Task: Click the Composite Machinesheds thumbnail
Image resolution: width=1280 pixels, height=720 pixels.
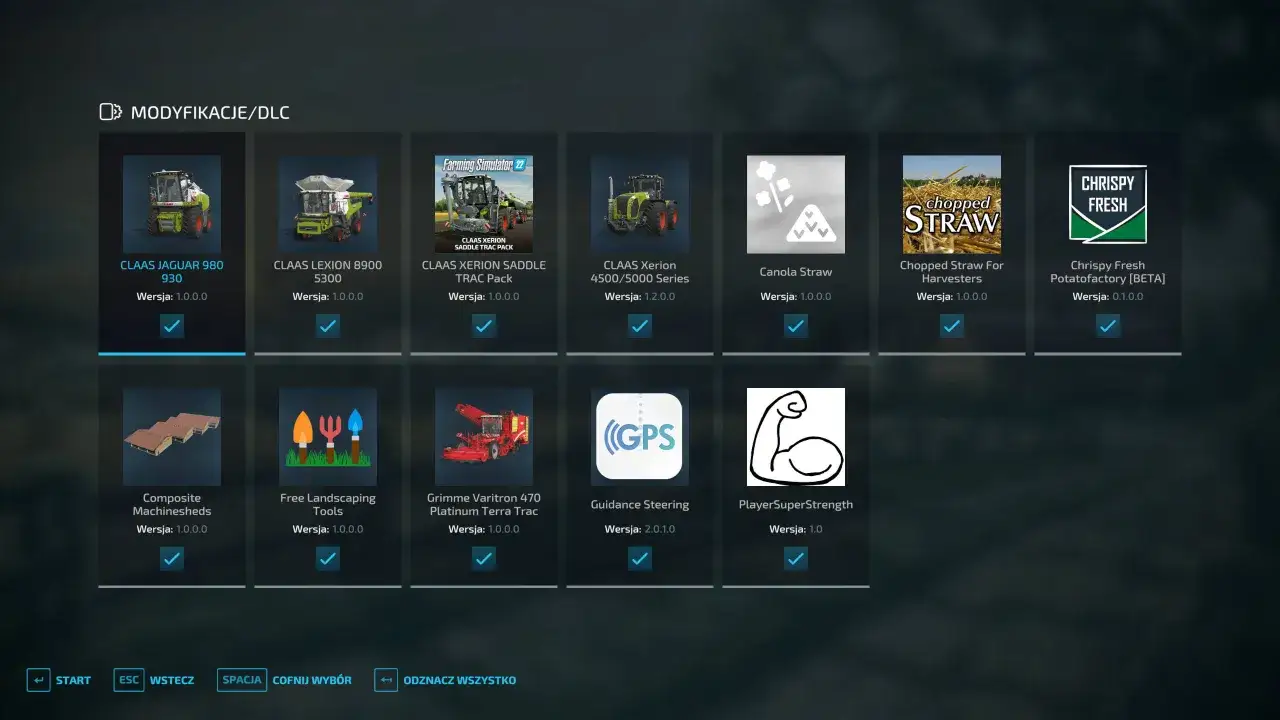Action: click(x=172, y=437)
